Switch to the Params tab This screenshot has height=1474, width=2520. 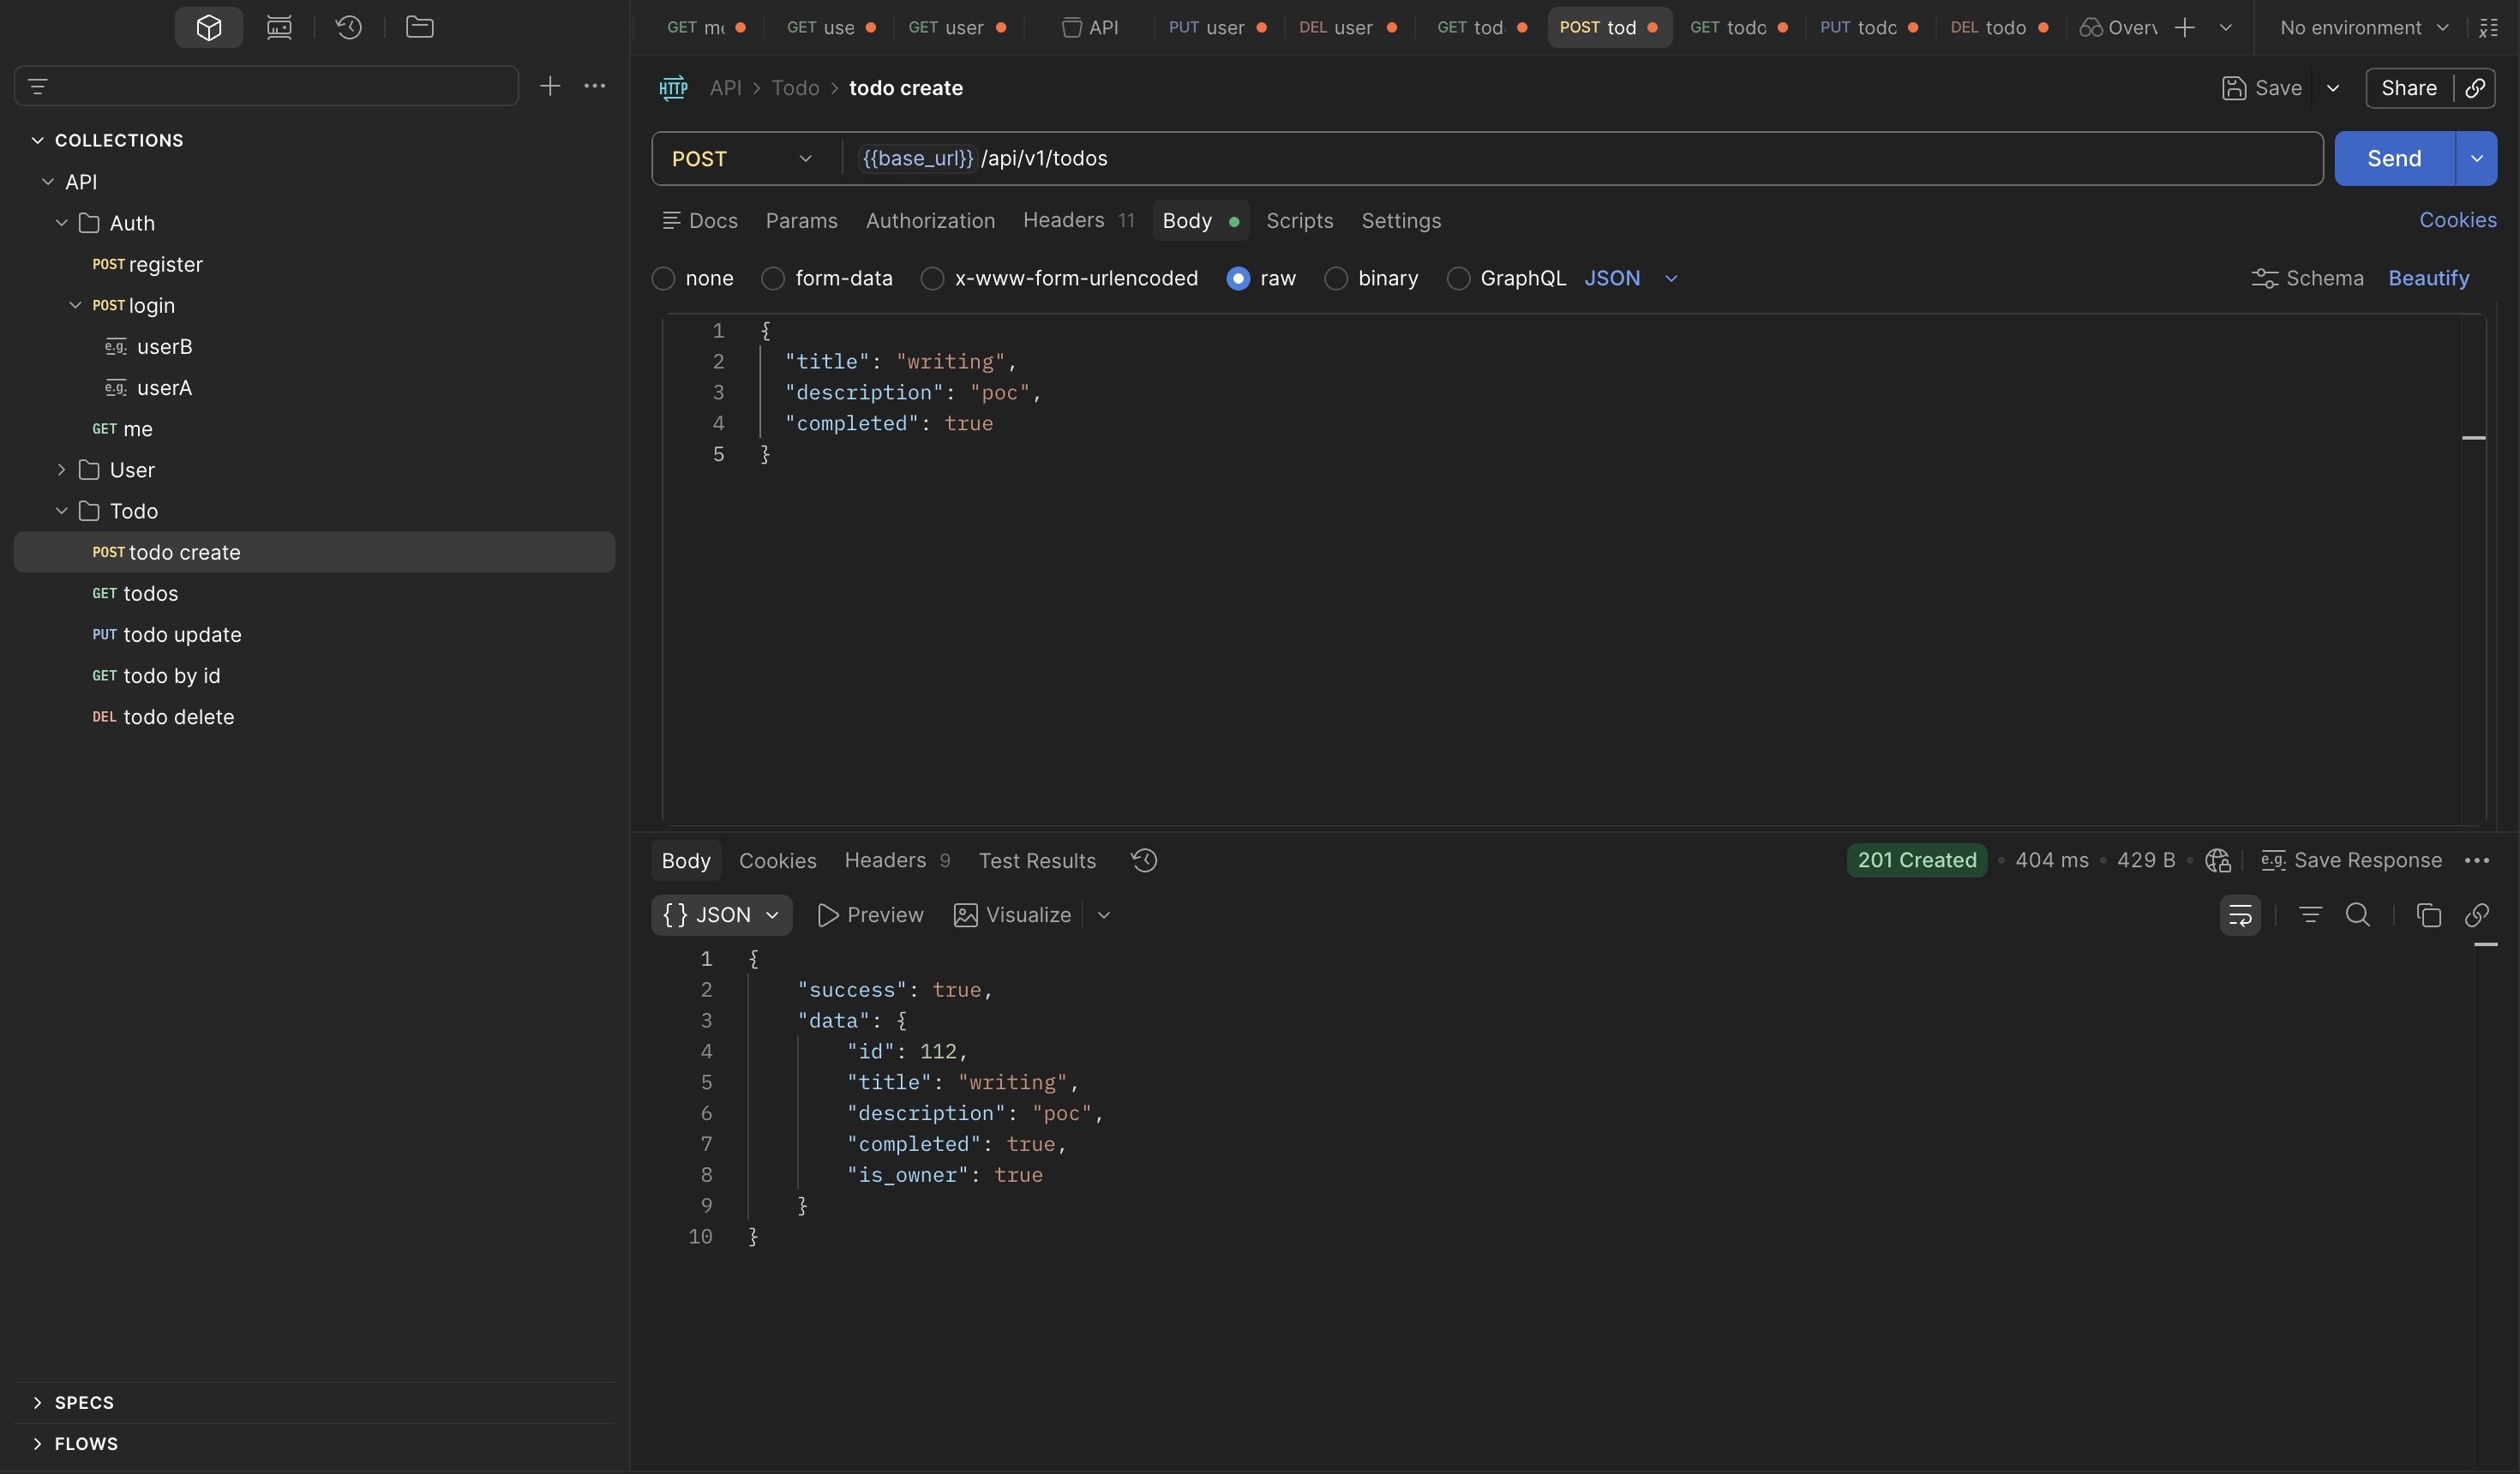801,220
